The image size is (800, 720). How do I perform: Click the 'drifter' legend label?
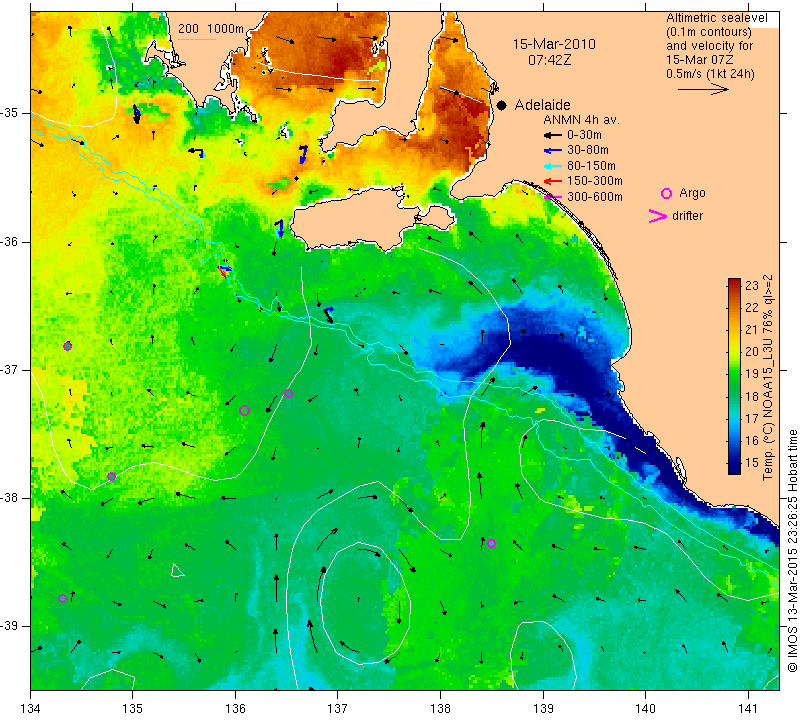pyautogui.click(x=687, y=216)
